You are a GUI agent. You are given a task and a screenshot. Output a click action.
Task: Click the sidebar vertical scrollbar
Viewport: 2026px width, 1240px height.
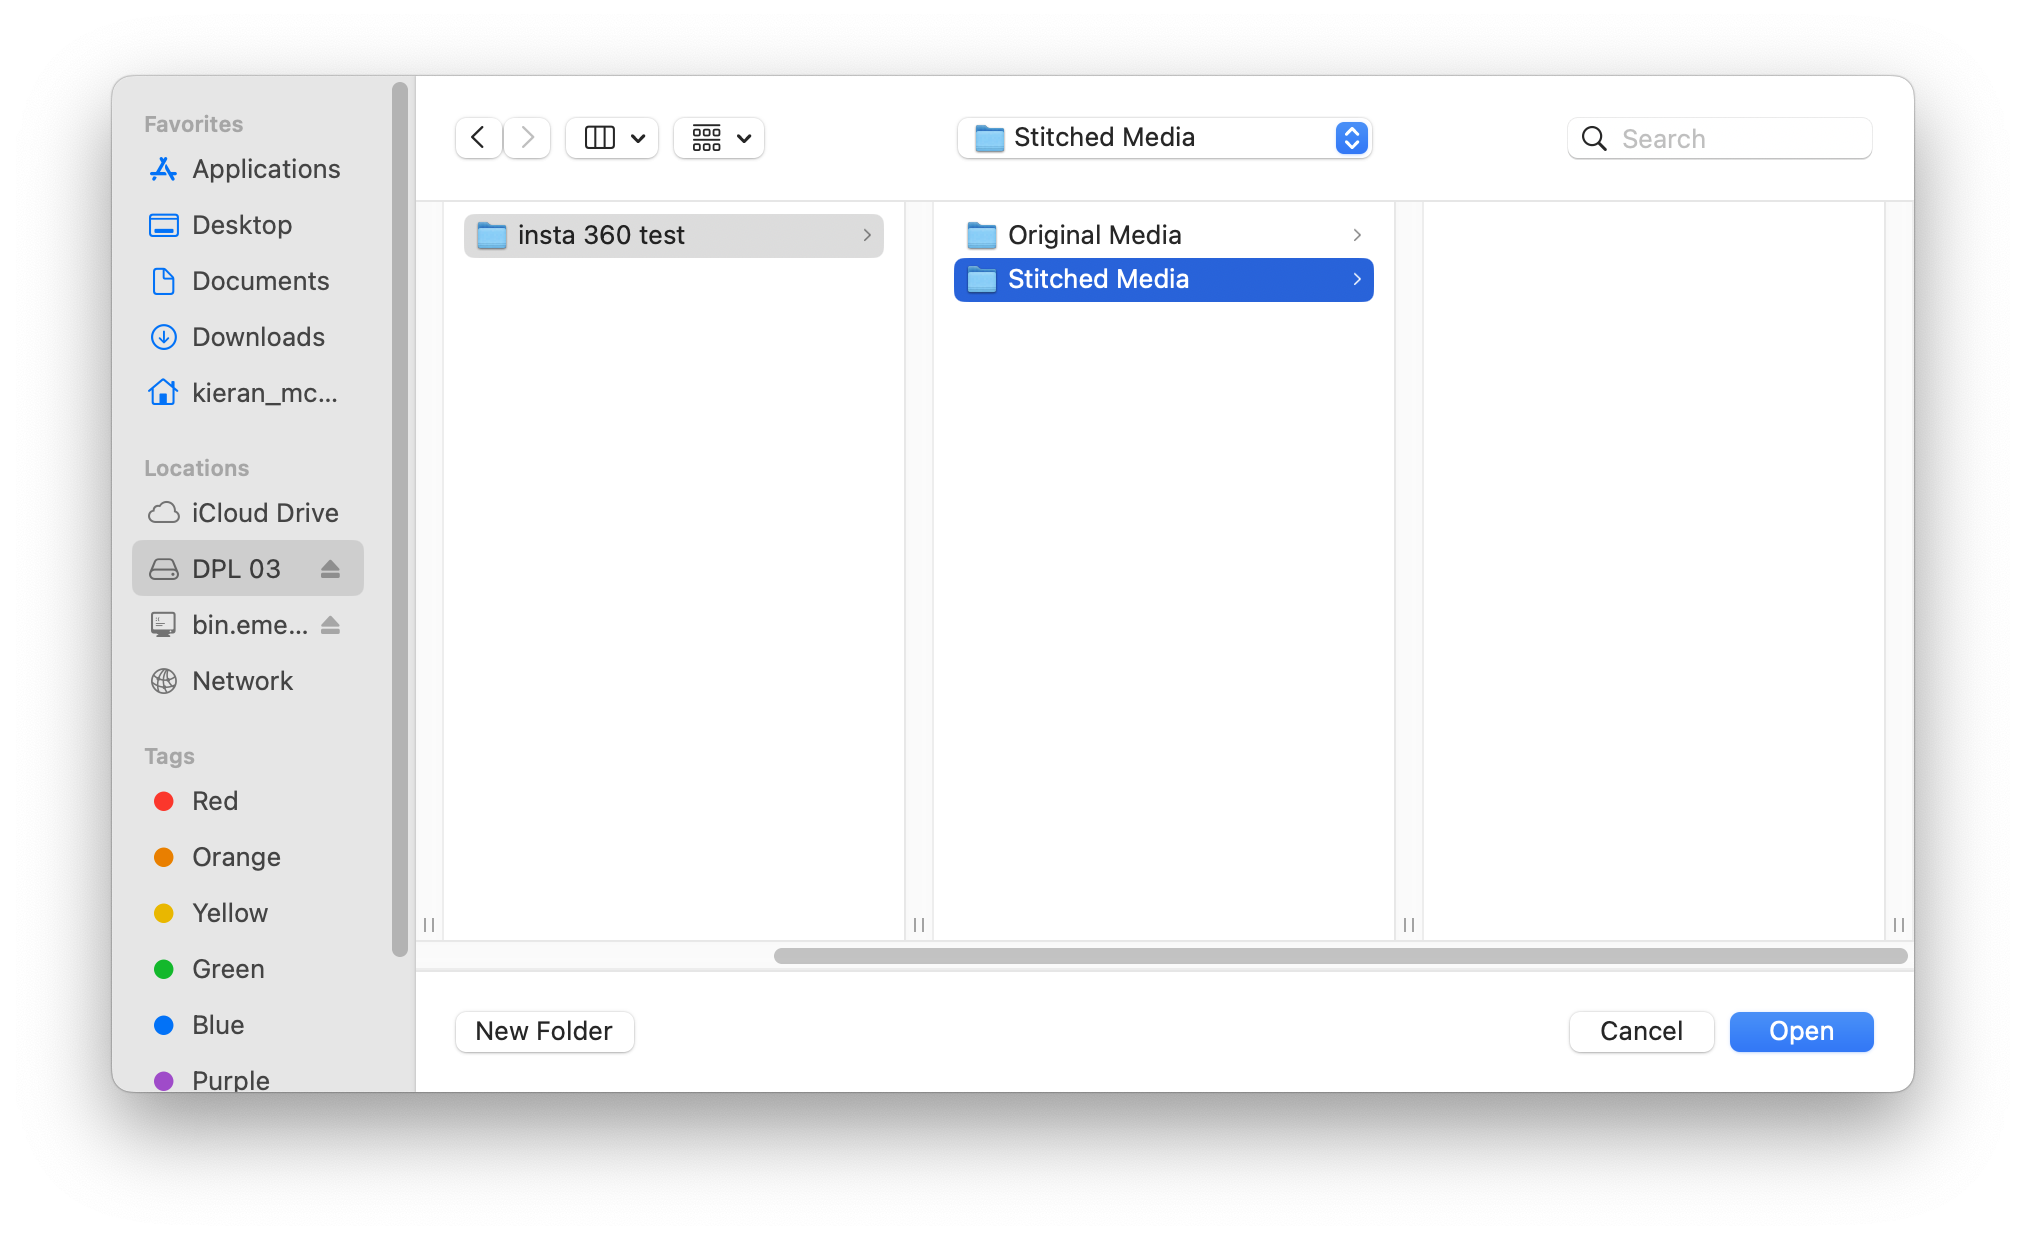(400, 519)
